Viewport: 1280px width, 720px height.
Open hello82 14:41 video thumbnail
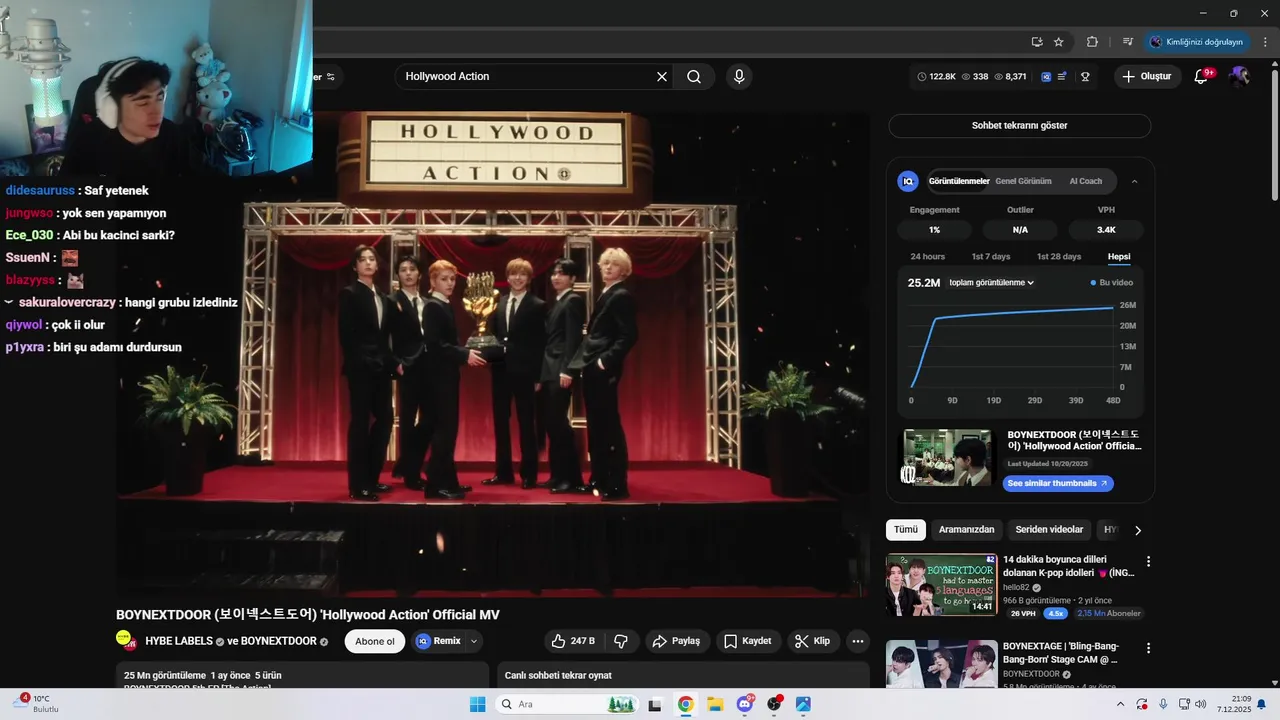pyautogui.click(x=941, y=585)
